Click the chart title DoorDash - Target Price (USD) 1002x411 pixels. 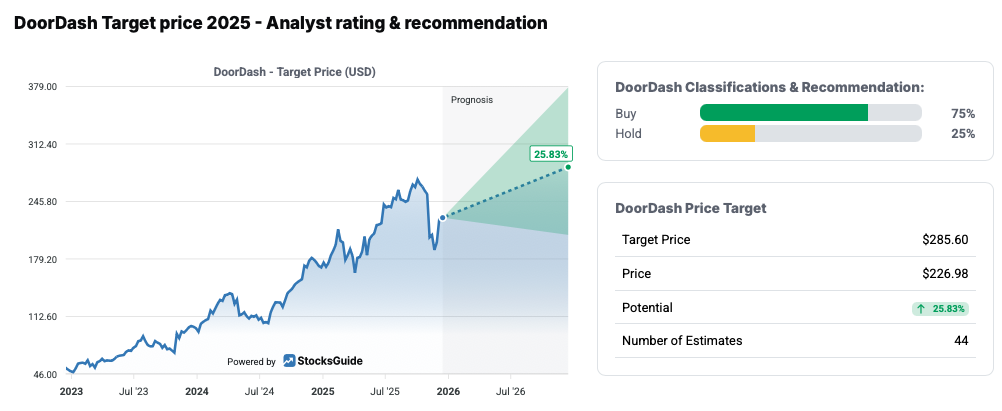(294, 72)
